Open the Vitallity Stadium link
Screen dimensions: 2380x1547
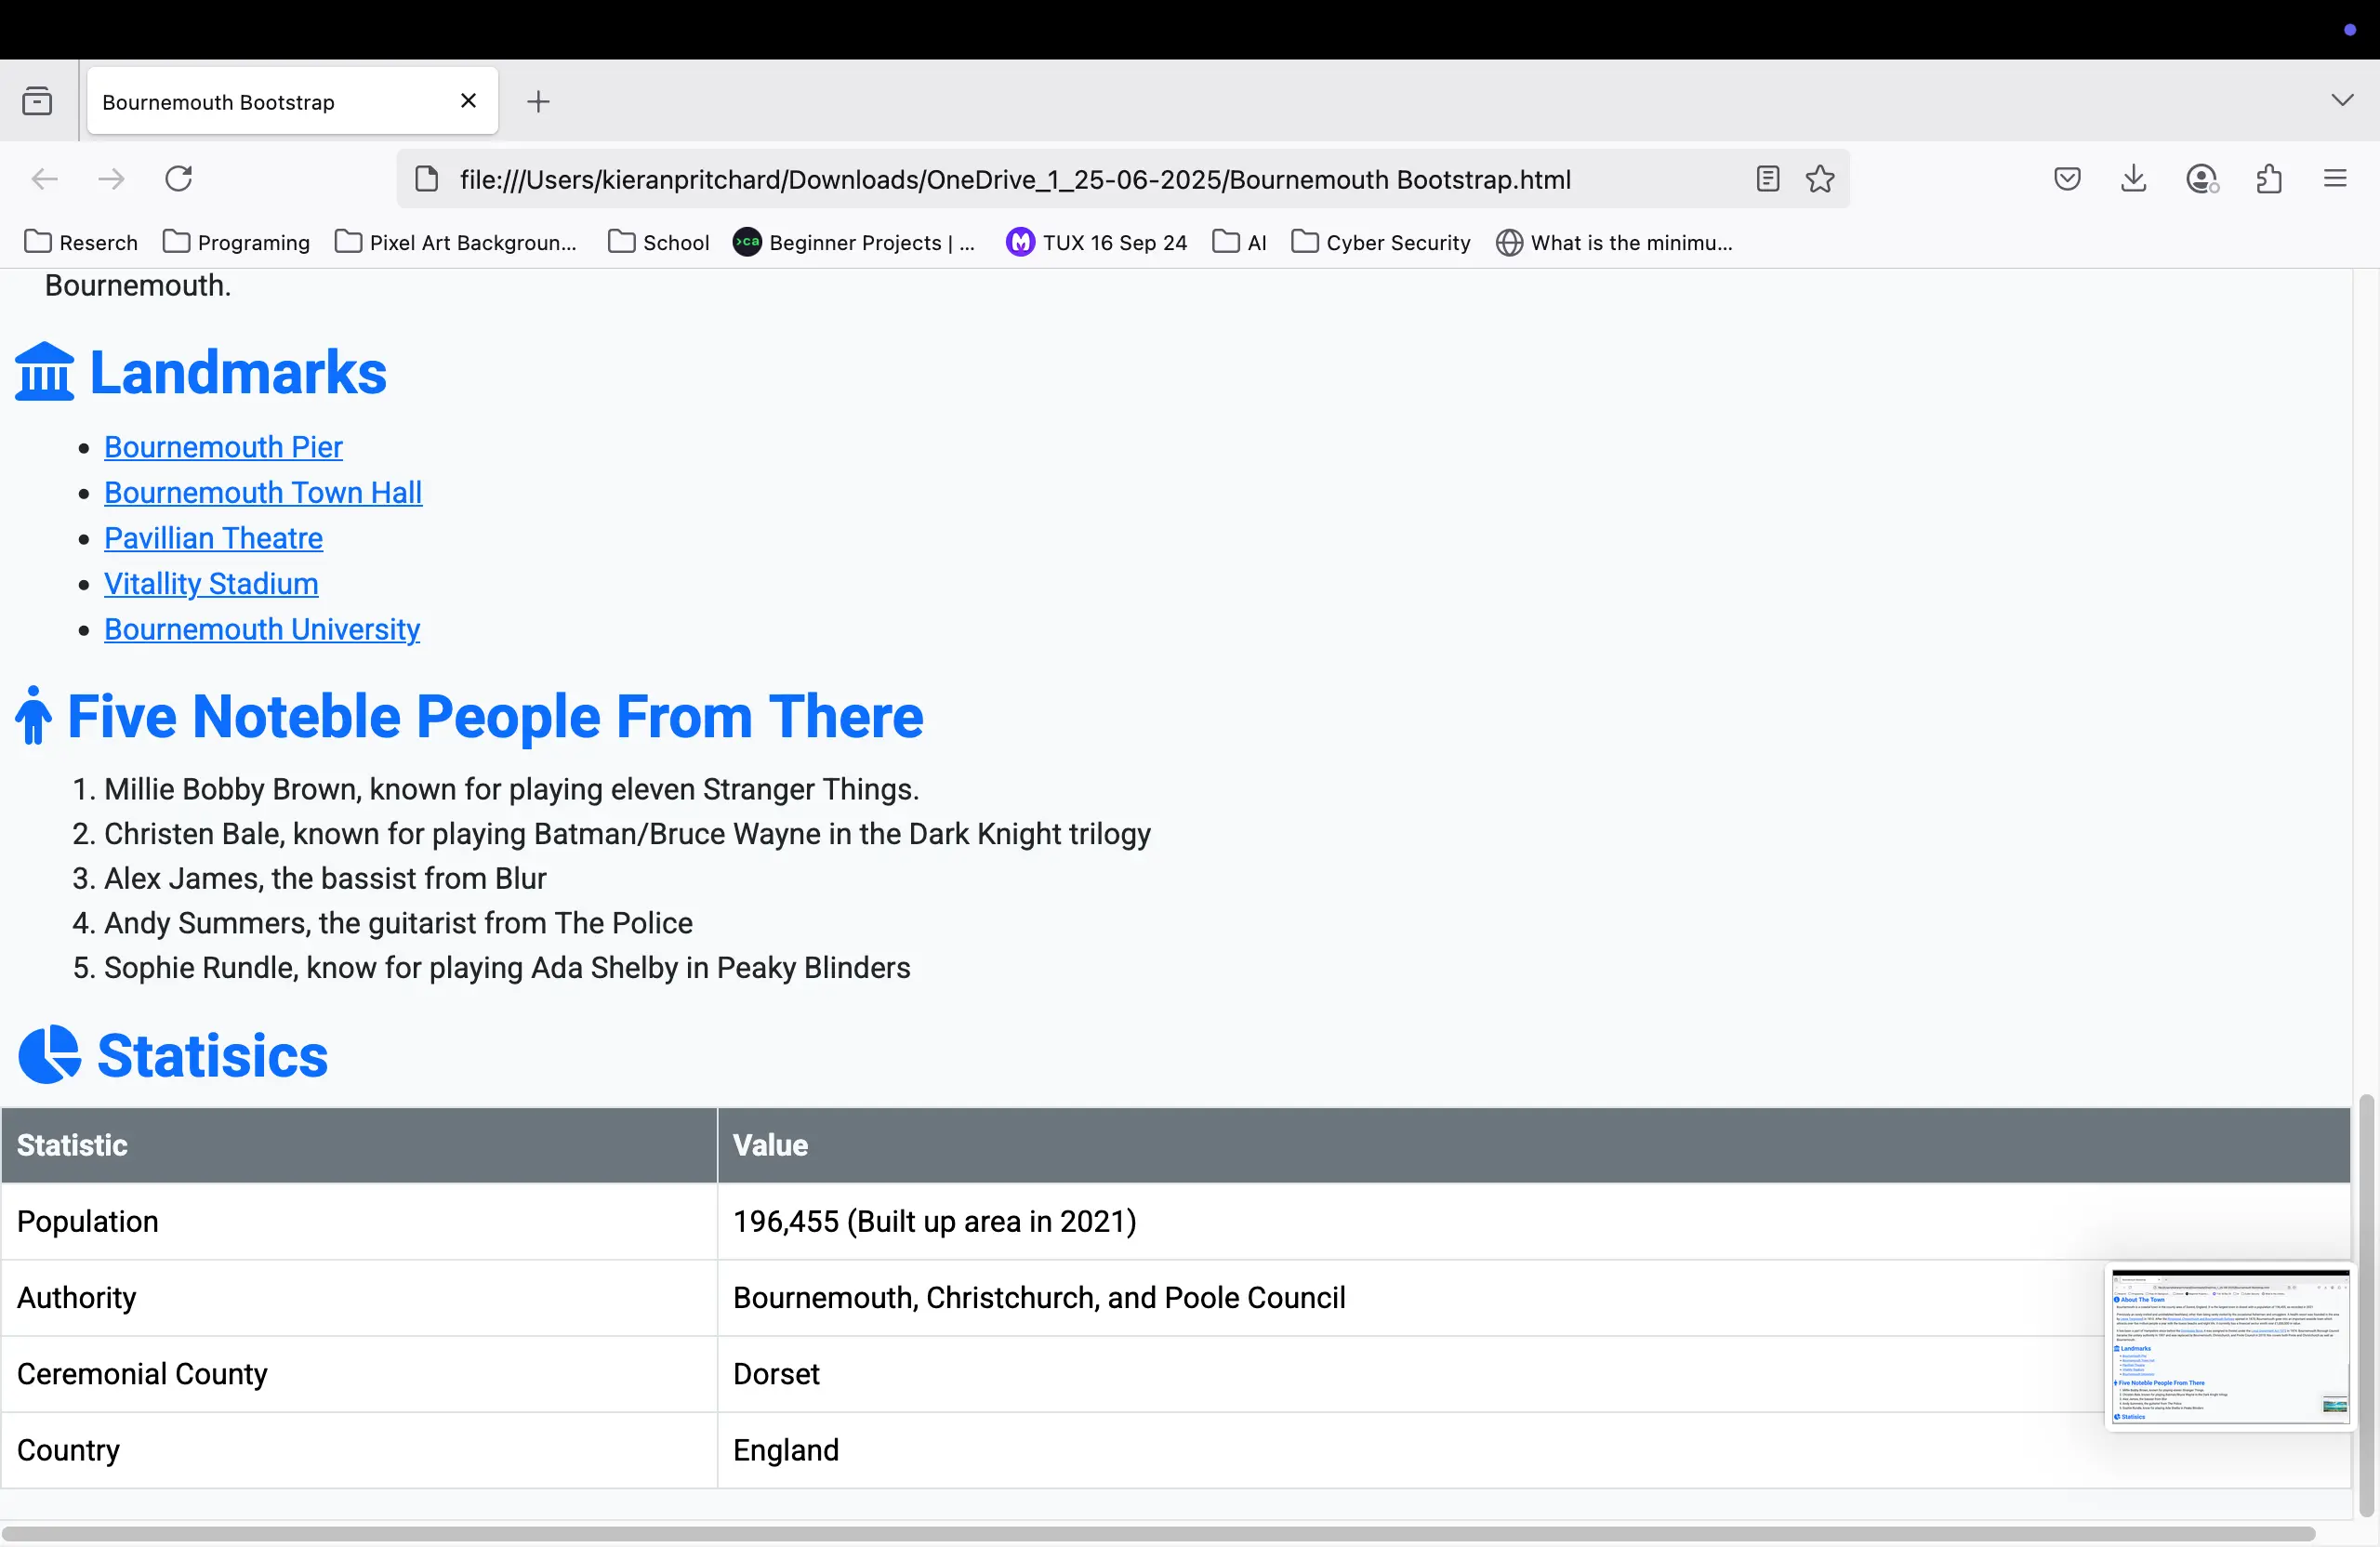211,584
